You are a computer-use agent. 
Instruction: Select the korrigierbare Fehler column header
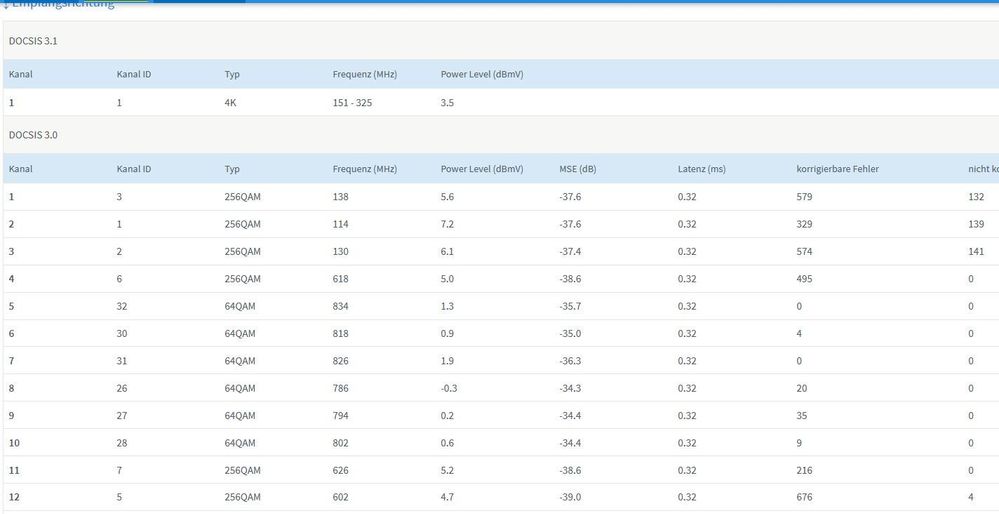pyautogui.click(x=837, y=169)
